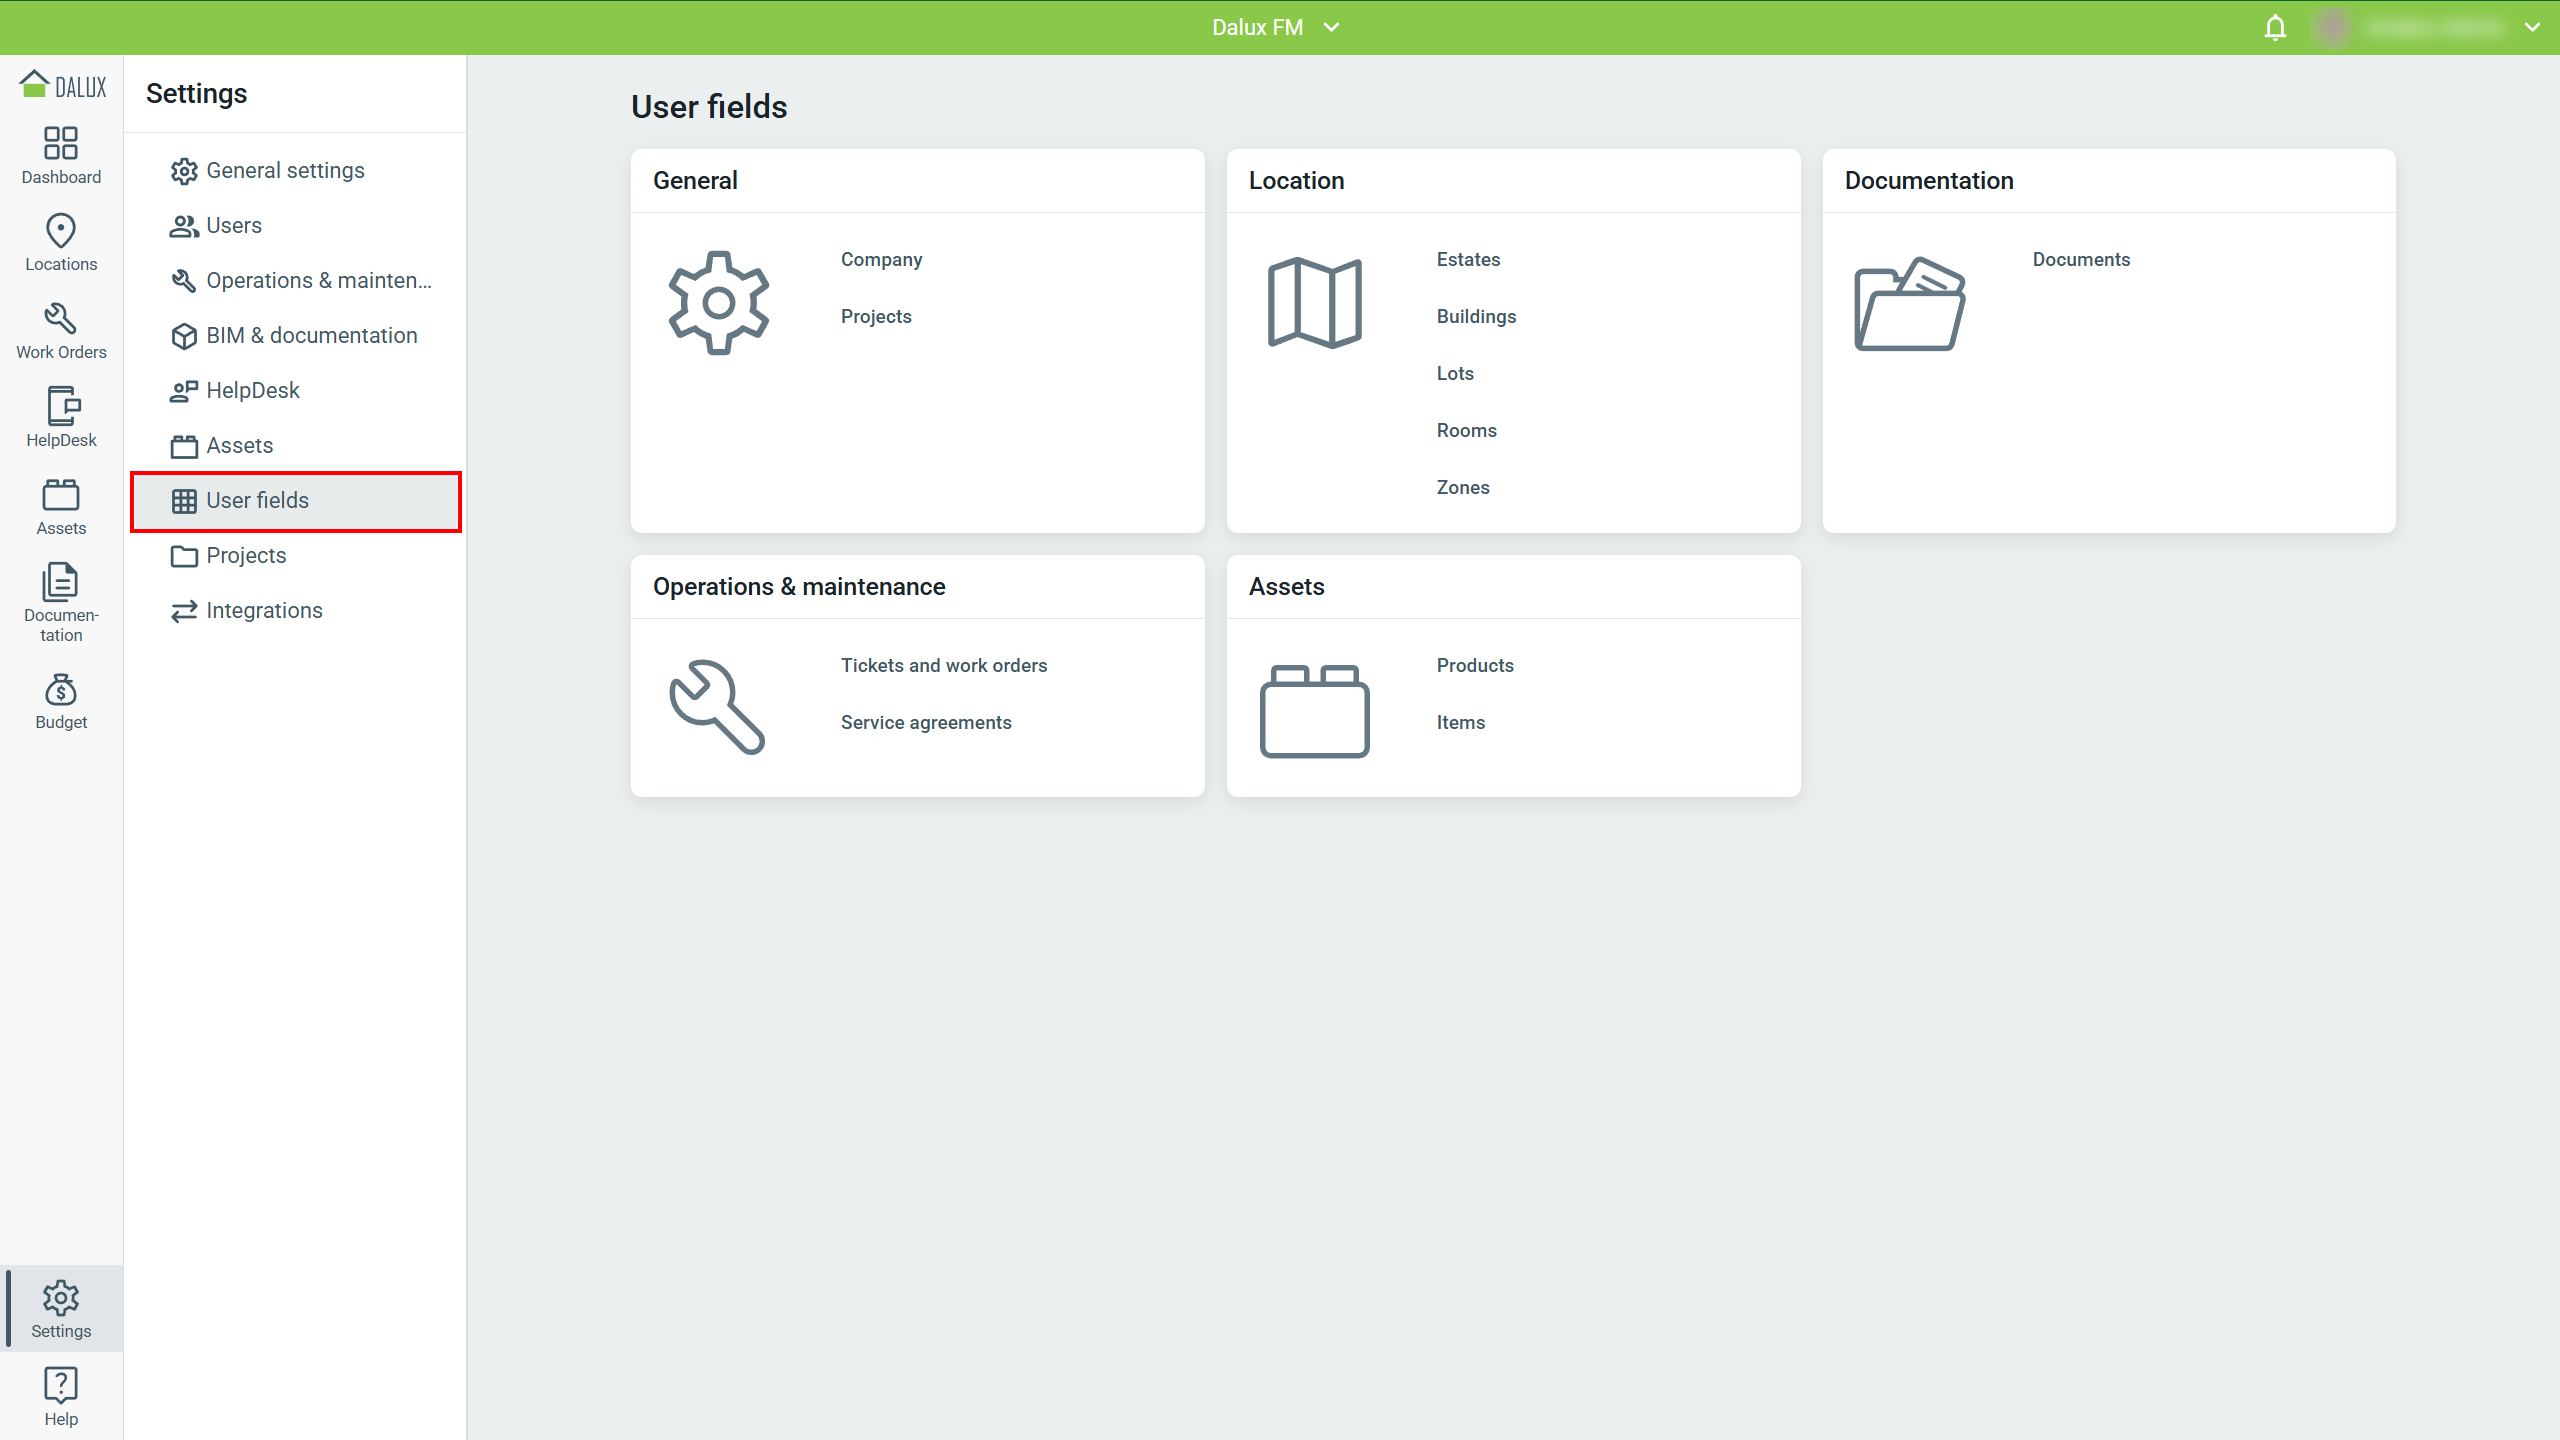The height and width of the screenshot is (1440, 2560).
Task: Click the Location map icon
Action: tap(1314, 303)
